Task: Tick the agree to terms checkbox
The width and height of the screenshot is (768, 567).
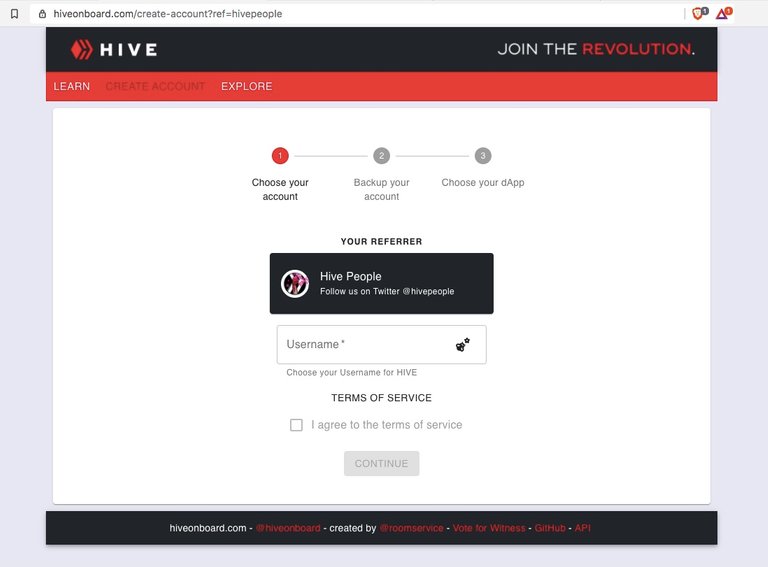Action: (x=296, y=425)
